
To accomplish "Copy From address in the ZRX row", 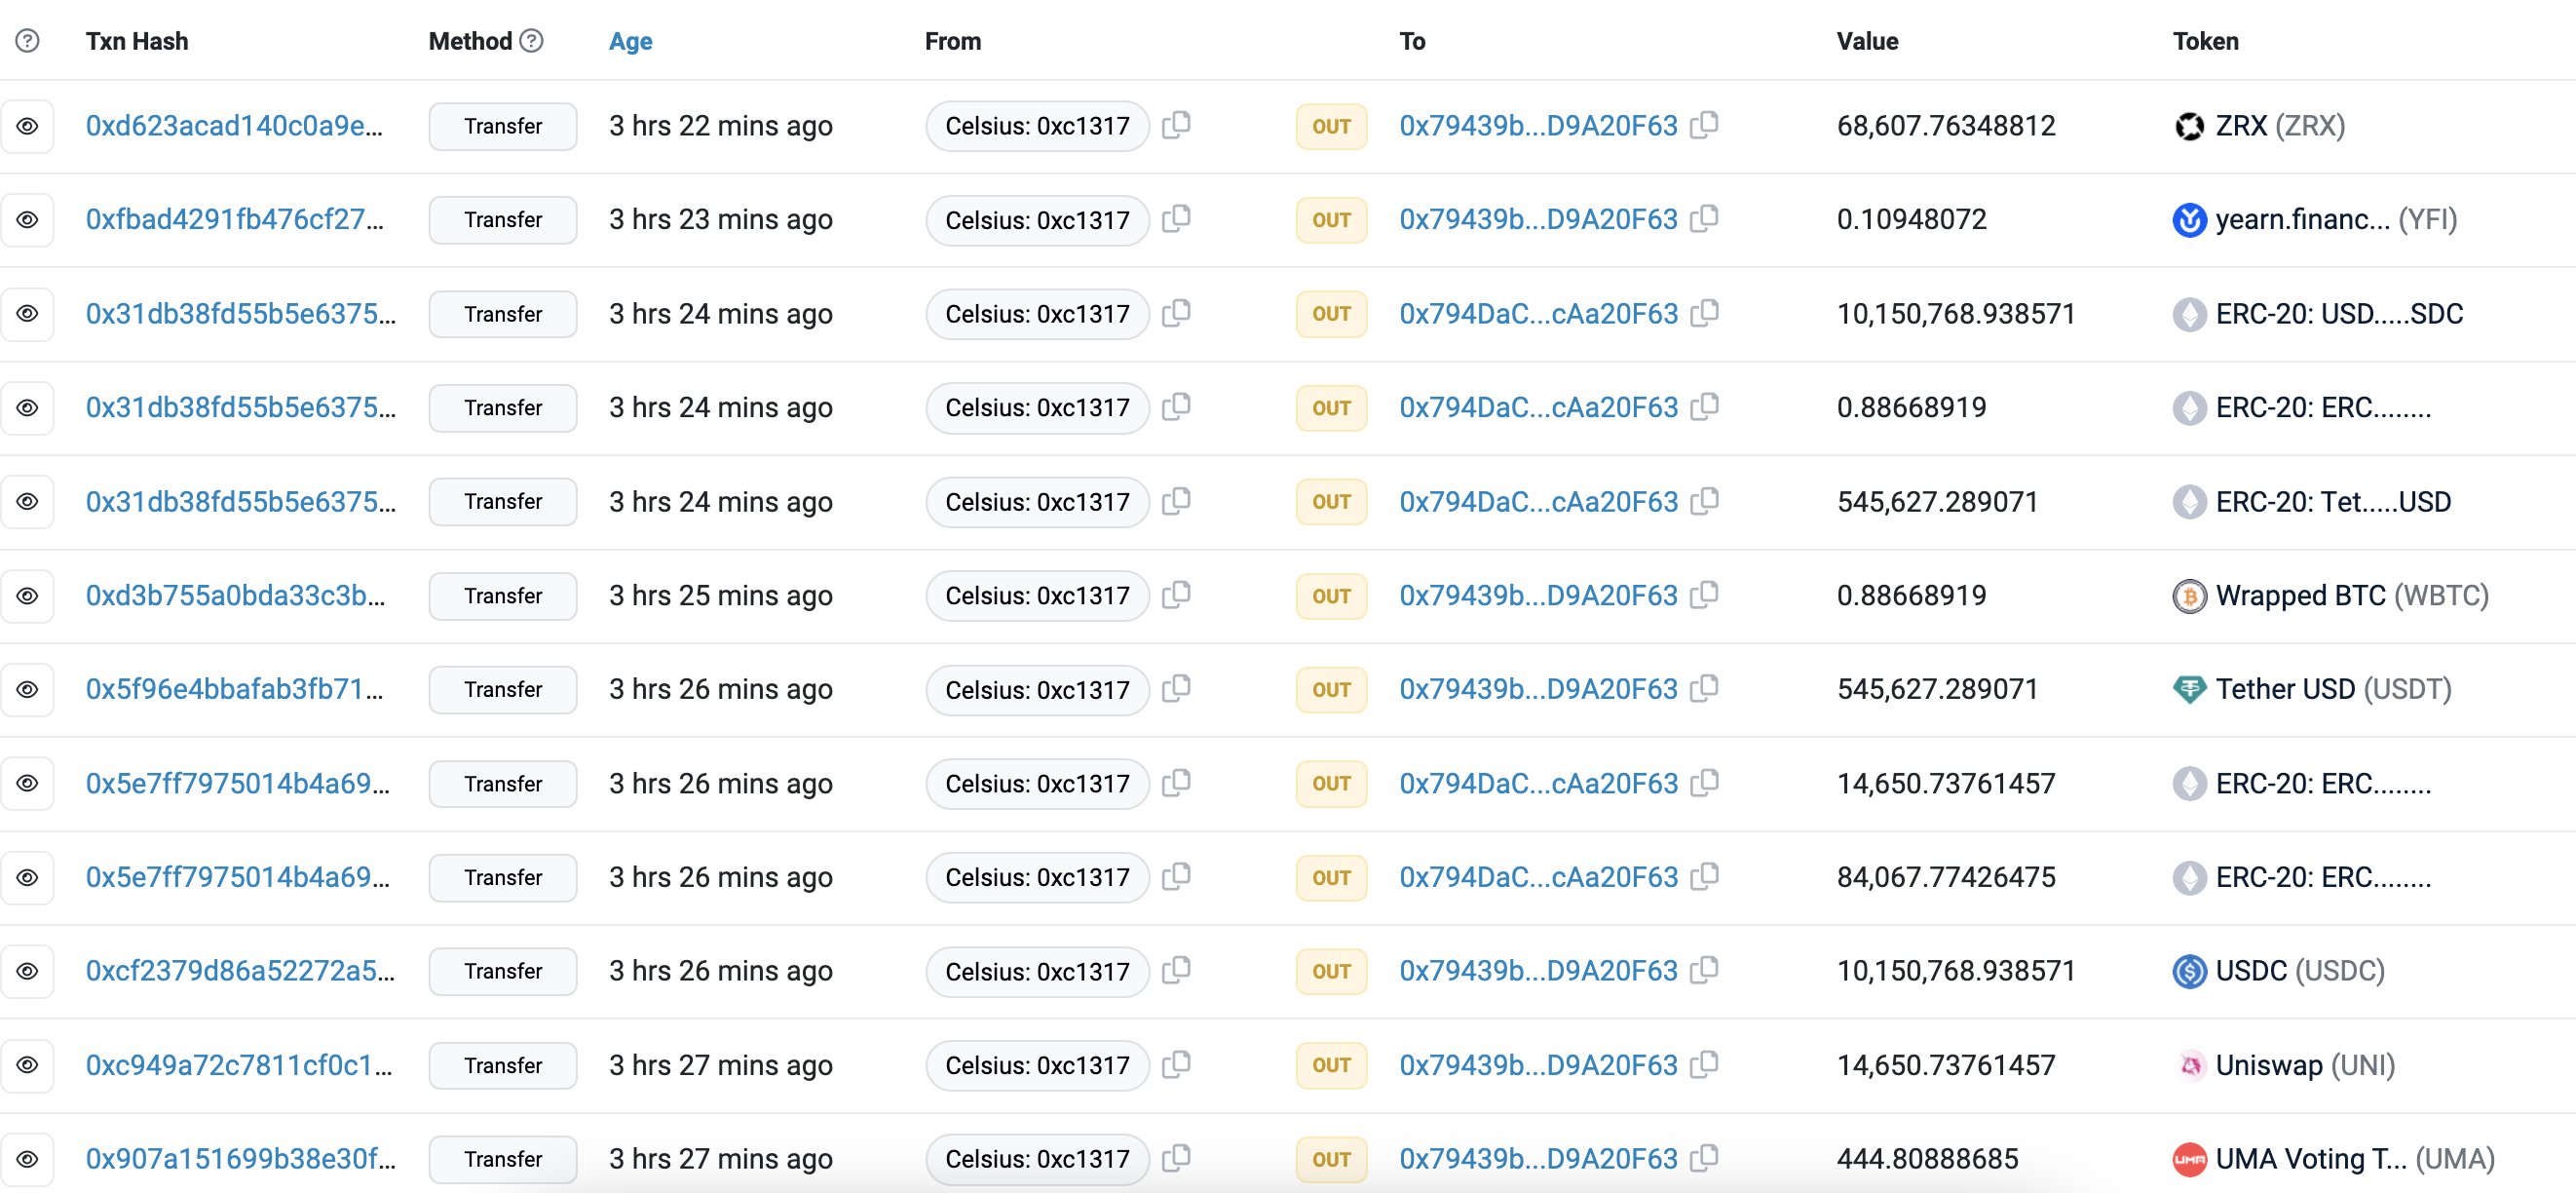I will pyautogui.click(x=1177, y=125).
